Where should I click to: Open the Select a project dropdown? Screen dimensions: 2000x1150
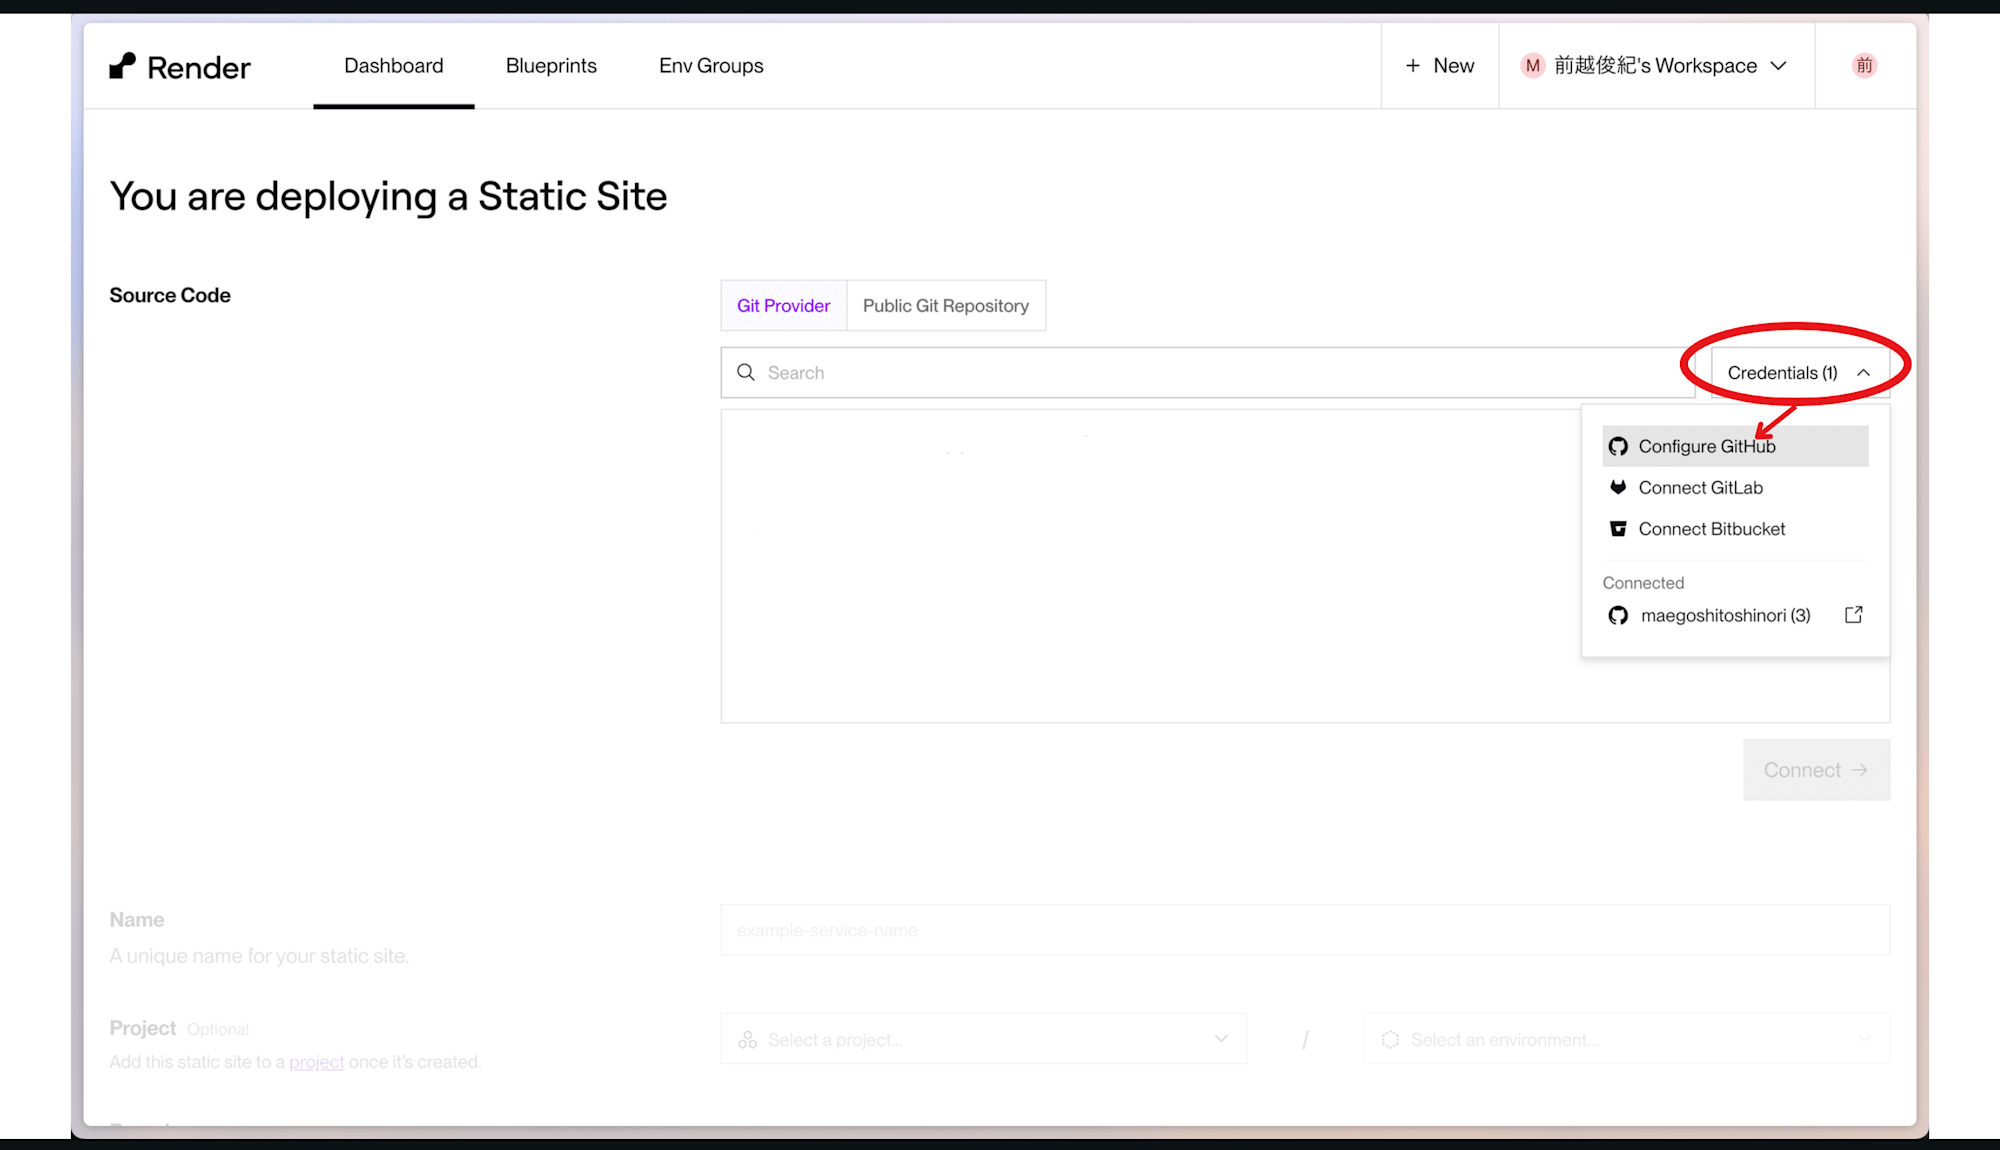(982, 1039)
